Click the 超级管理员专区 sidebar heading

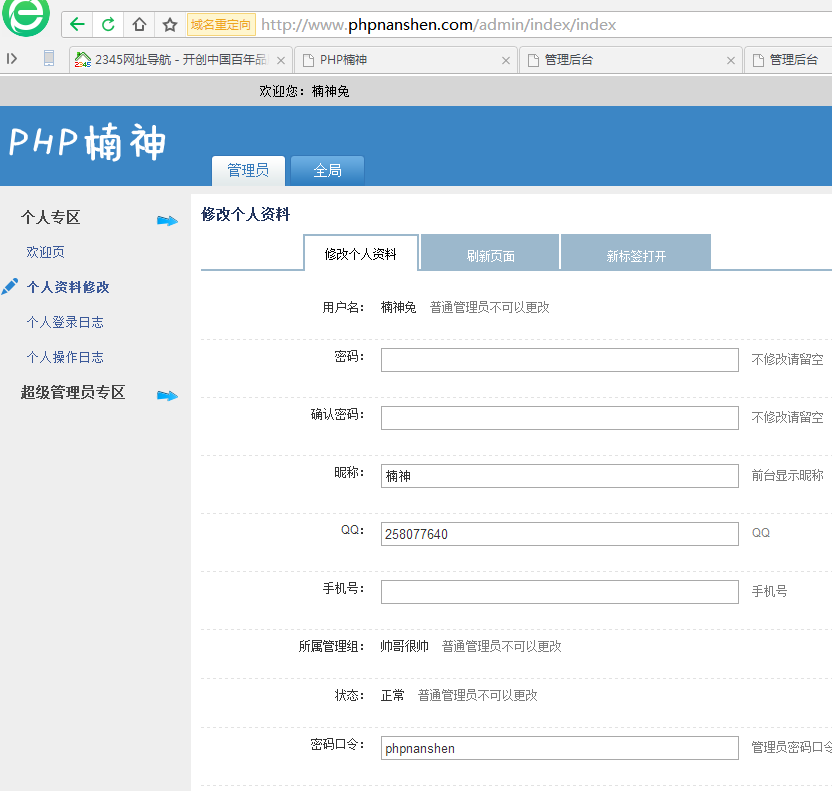(73, 392)
